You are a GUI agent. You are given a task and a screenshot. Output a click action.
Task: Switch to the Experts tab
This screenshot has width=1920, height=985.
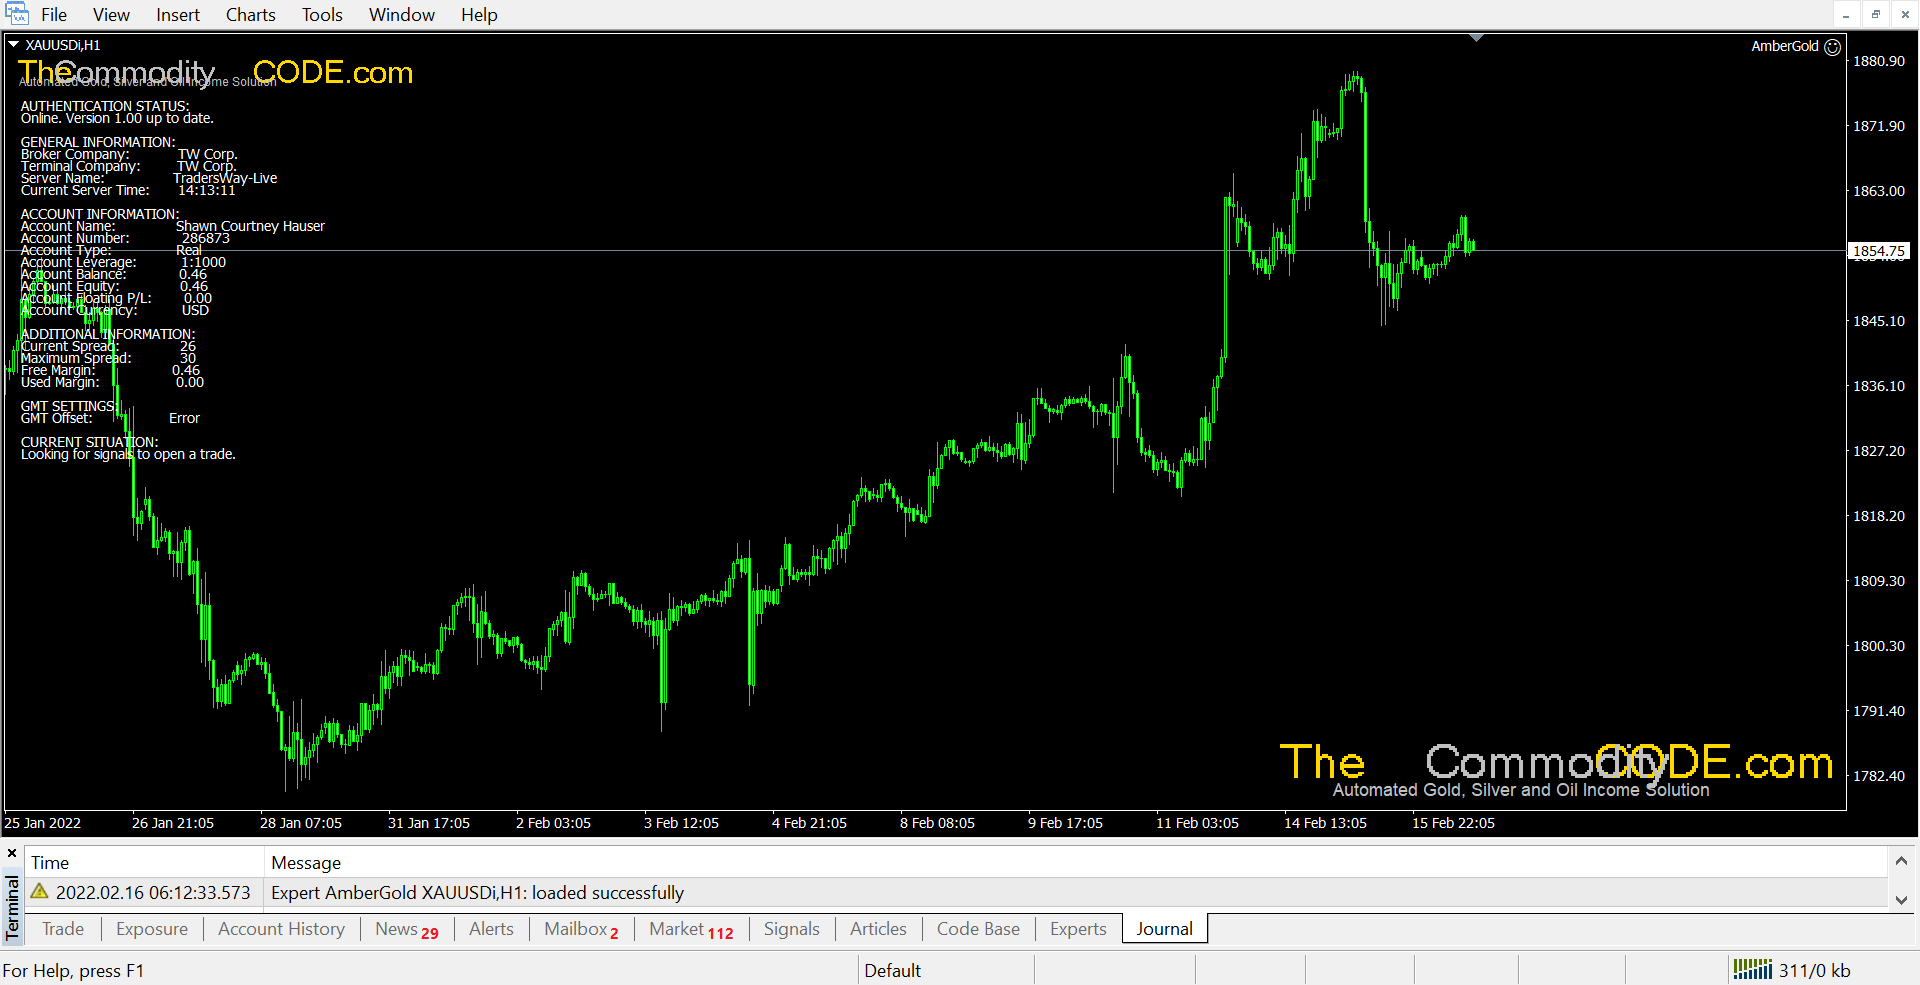pyautogui.click(x=1078, y=929)
